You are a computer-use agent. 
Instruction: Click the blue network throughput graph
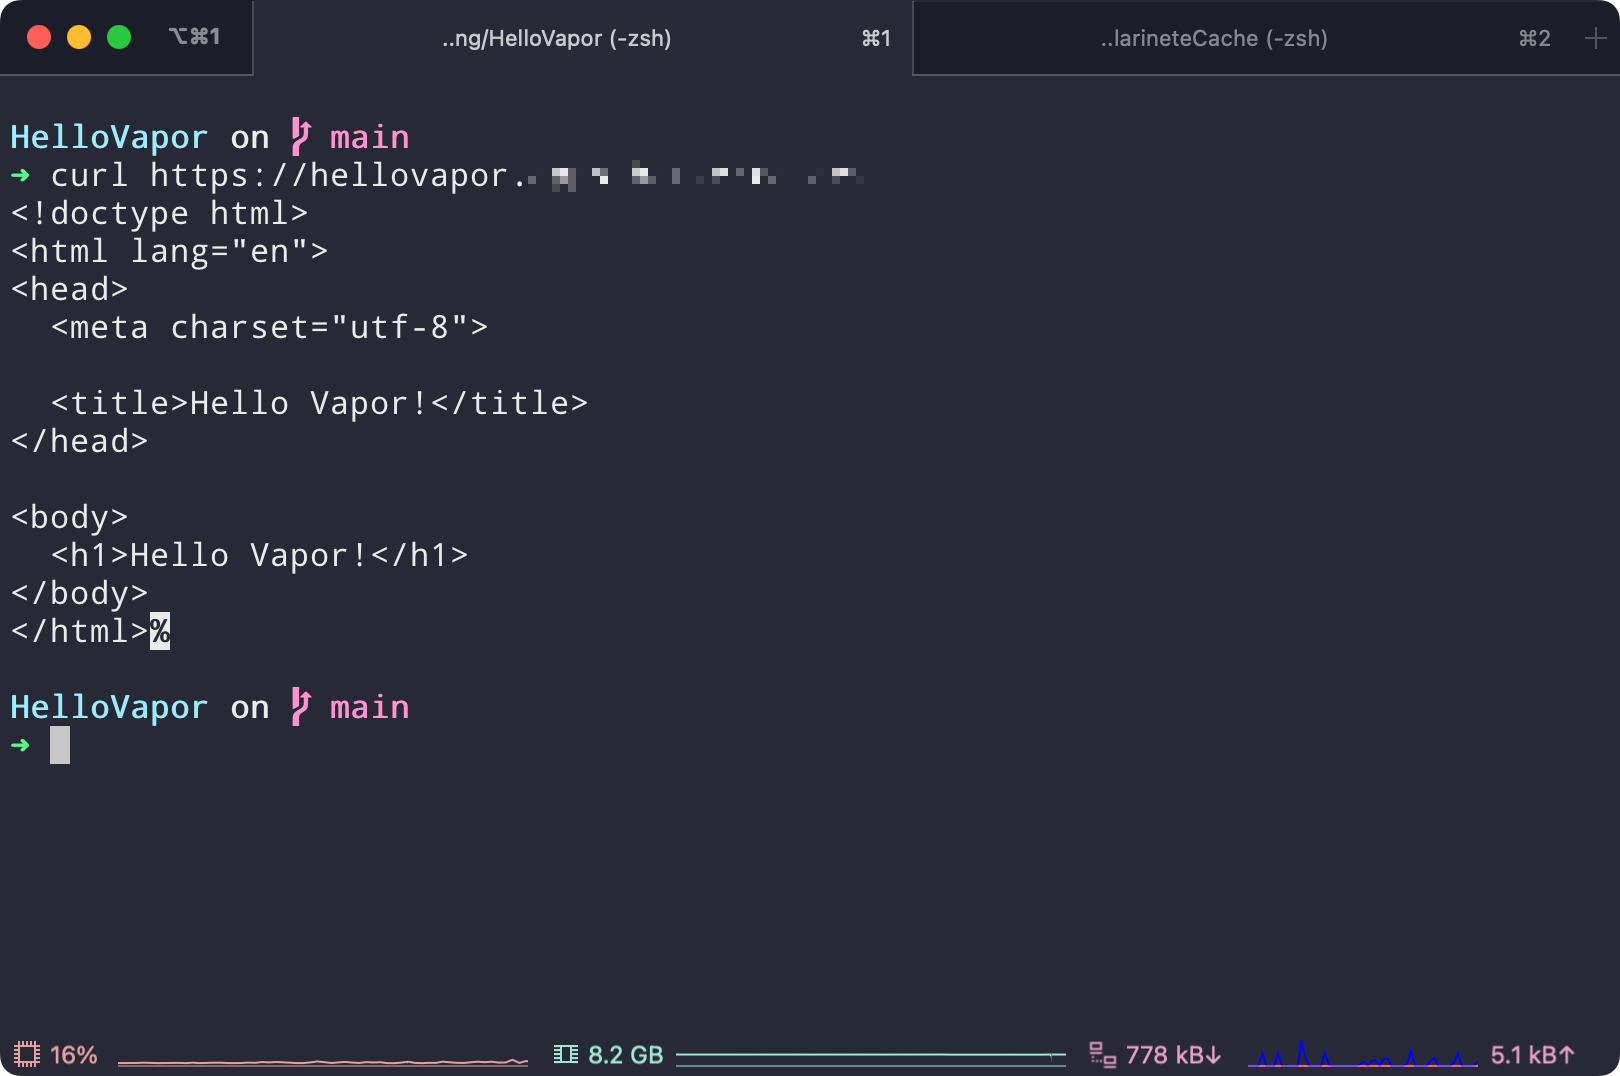pyautogui.click(x=1363, y=1054)
